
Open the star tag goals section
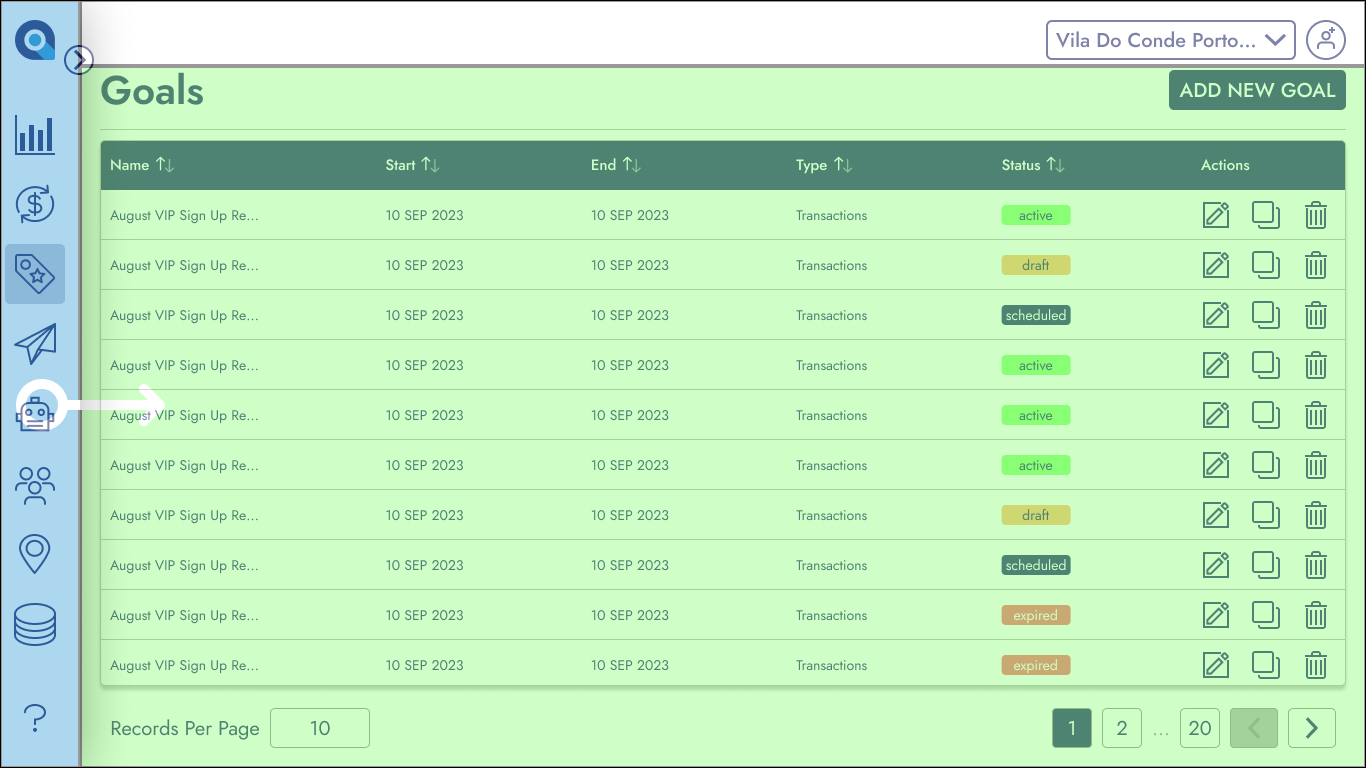(x=35, y=274)
